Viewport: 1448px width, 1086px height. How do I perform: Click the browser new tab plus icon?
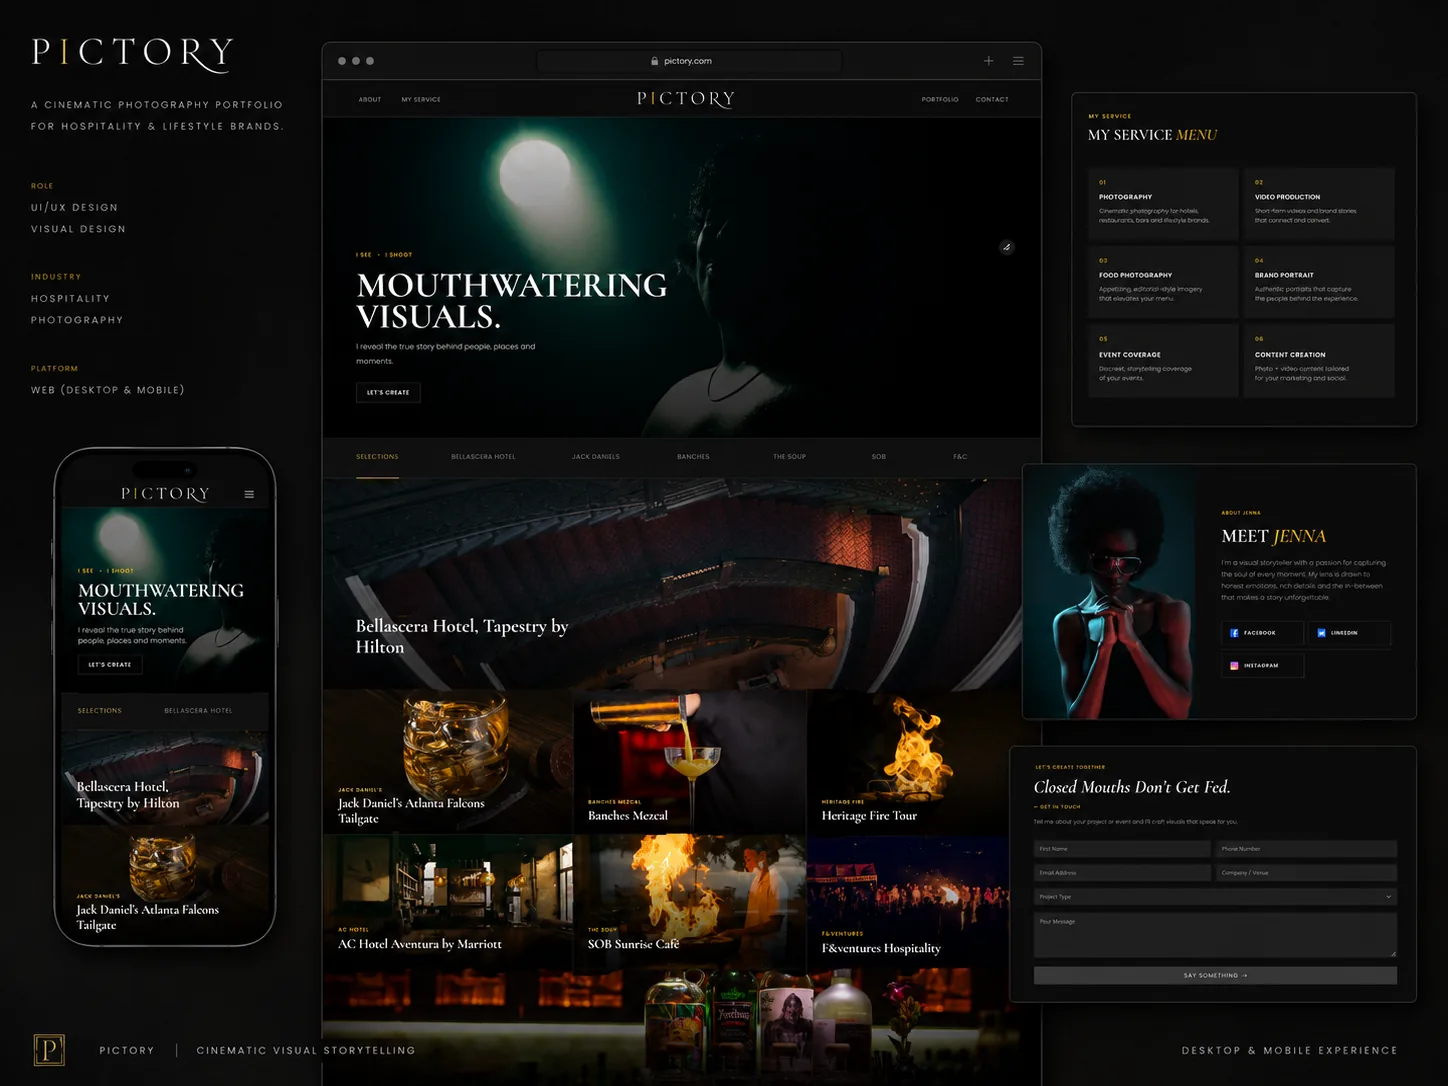(988, 61)
